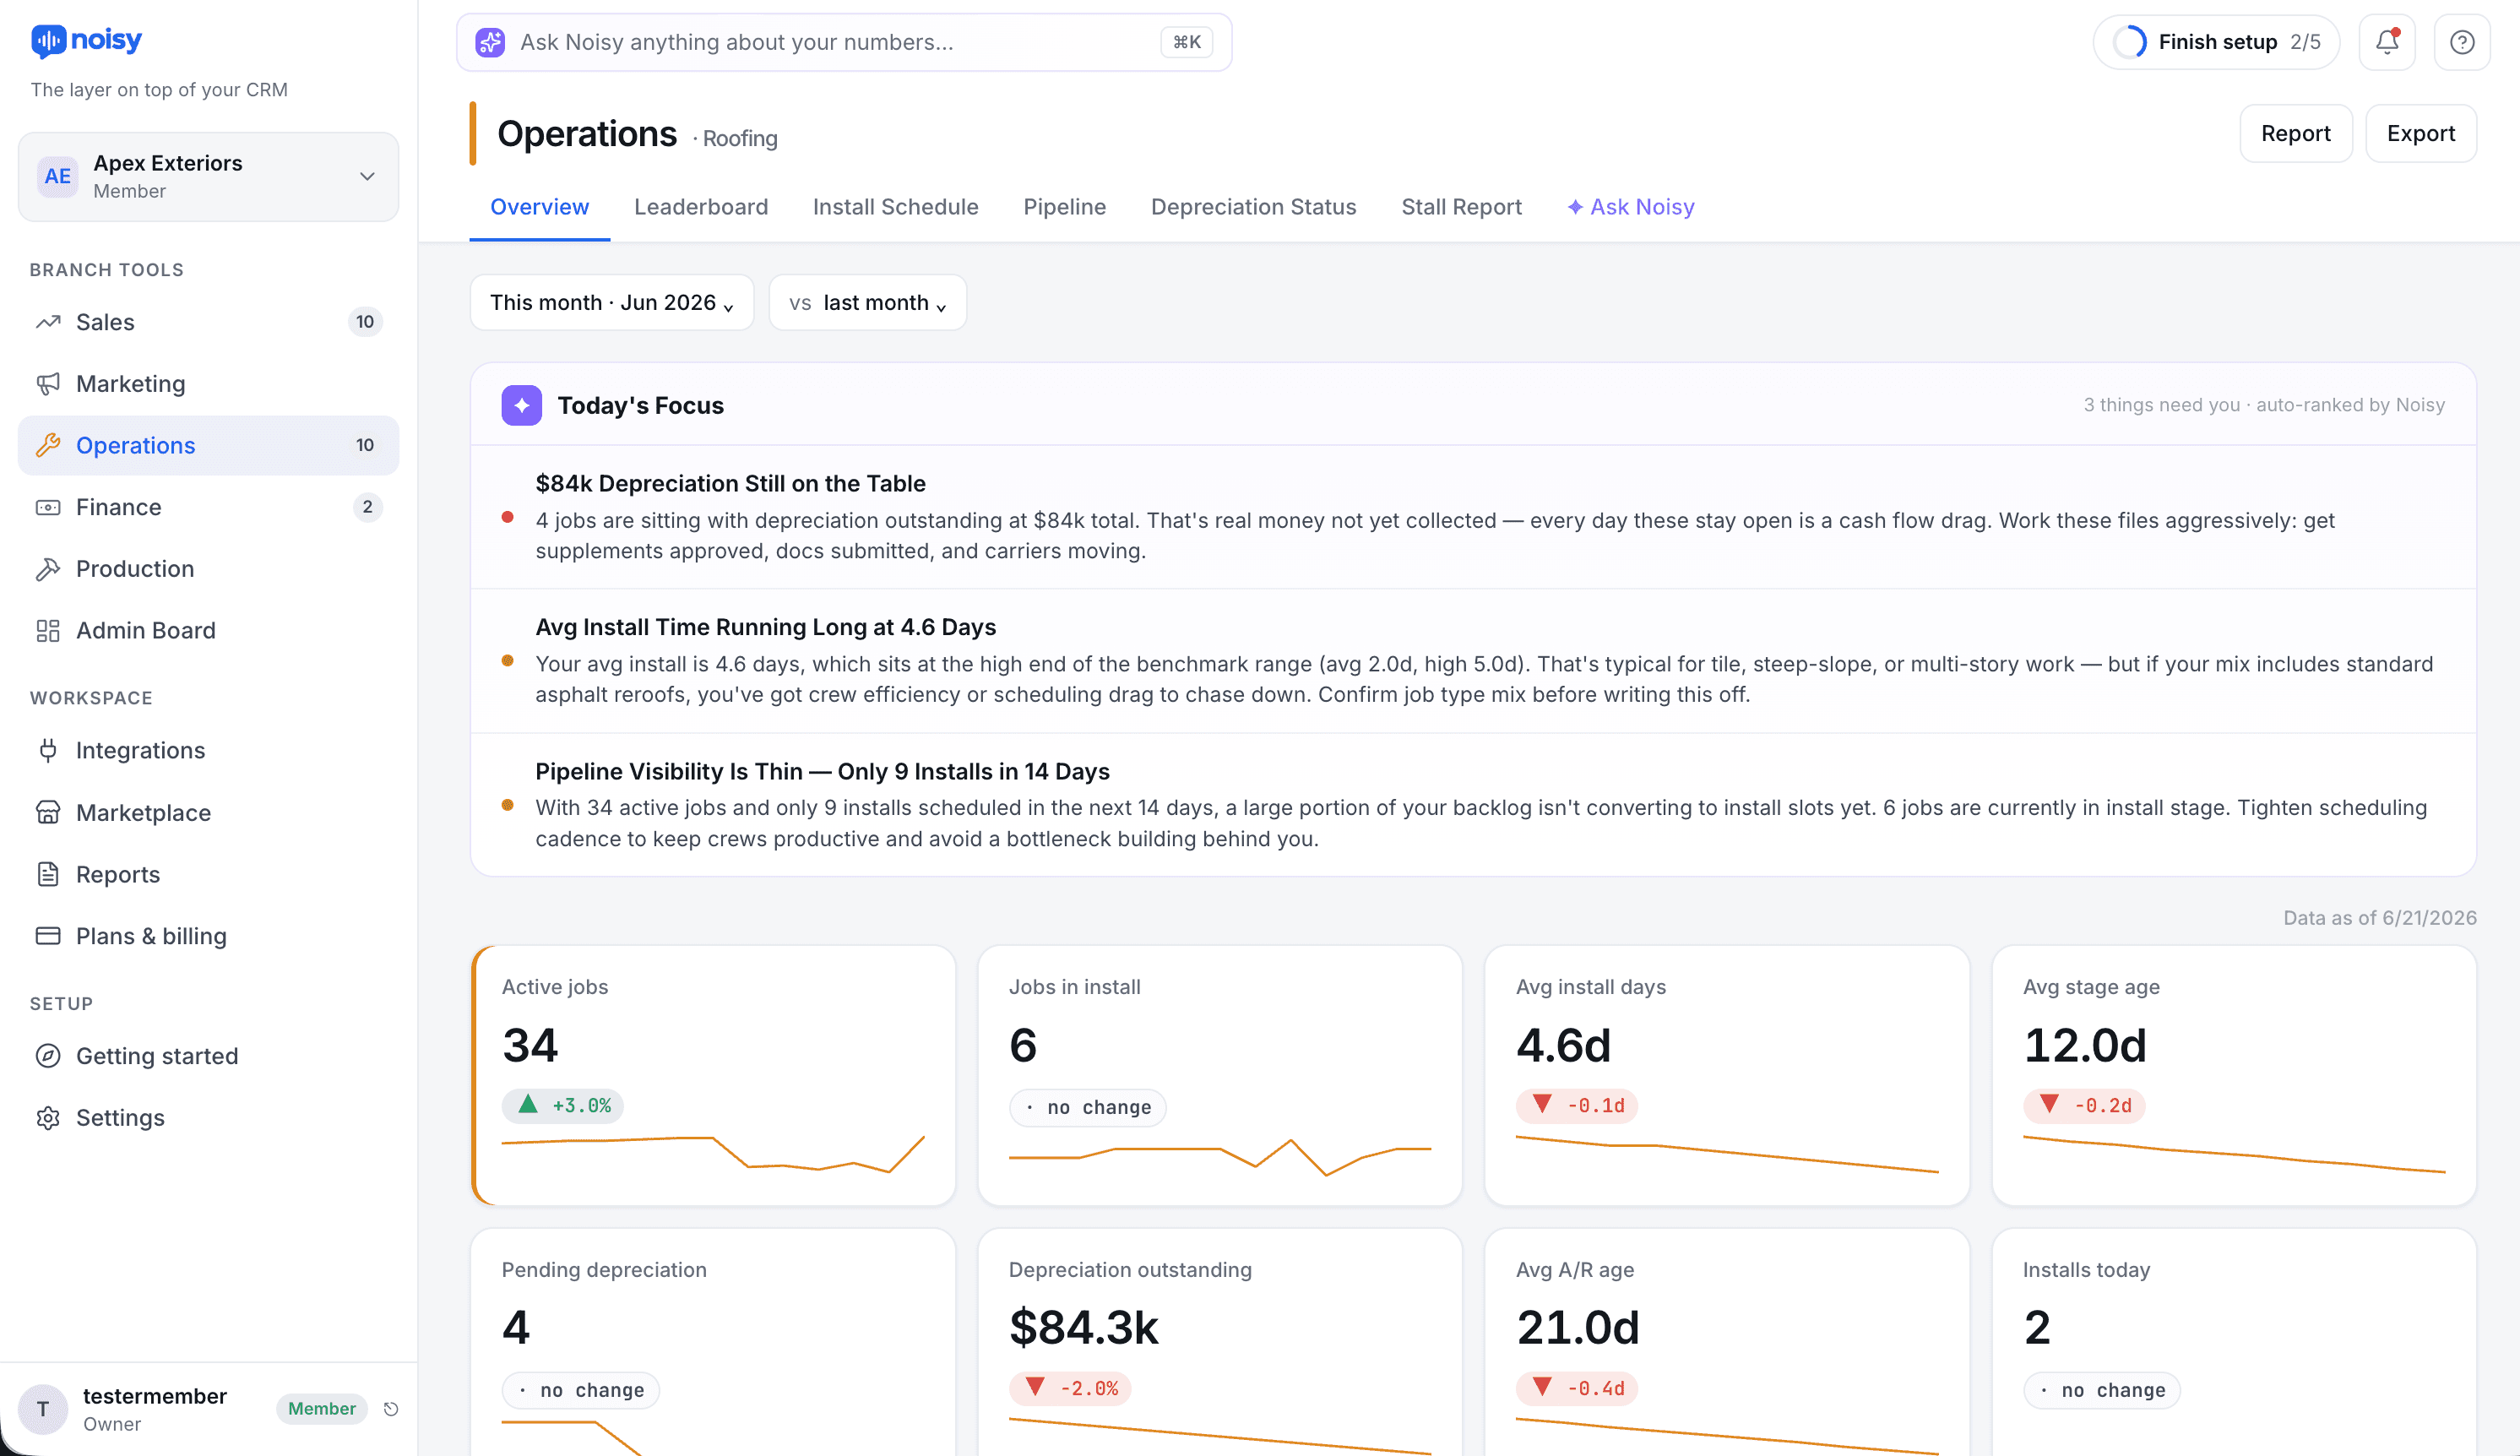Click the Settings gear icon
2520x1456 pixels.
coord(48,1118)
